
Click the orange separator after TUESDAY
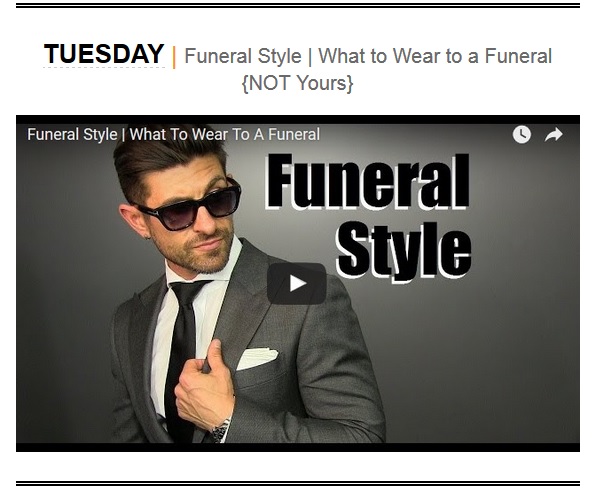[174, 57]
